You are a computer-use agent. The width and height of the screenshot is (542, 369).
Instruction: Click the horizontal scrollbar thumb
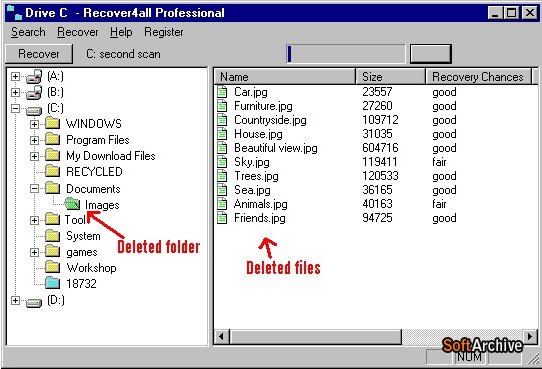coord(316,336)
